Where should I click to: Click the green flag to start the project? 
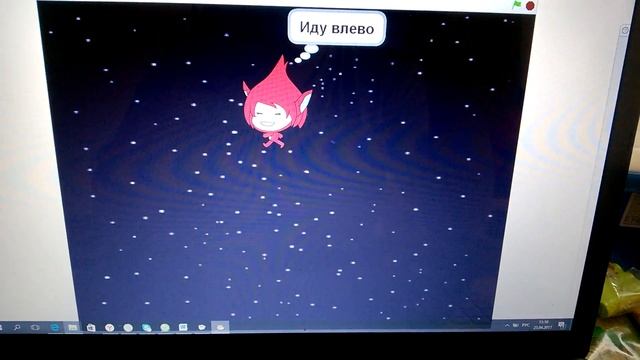tap(517, 5)
